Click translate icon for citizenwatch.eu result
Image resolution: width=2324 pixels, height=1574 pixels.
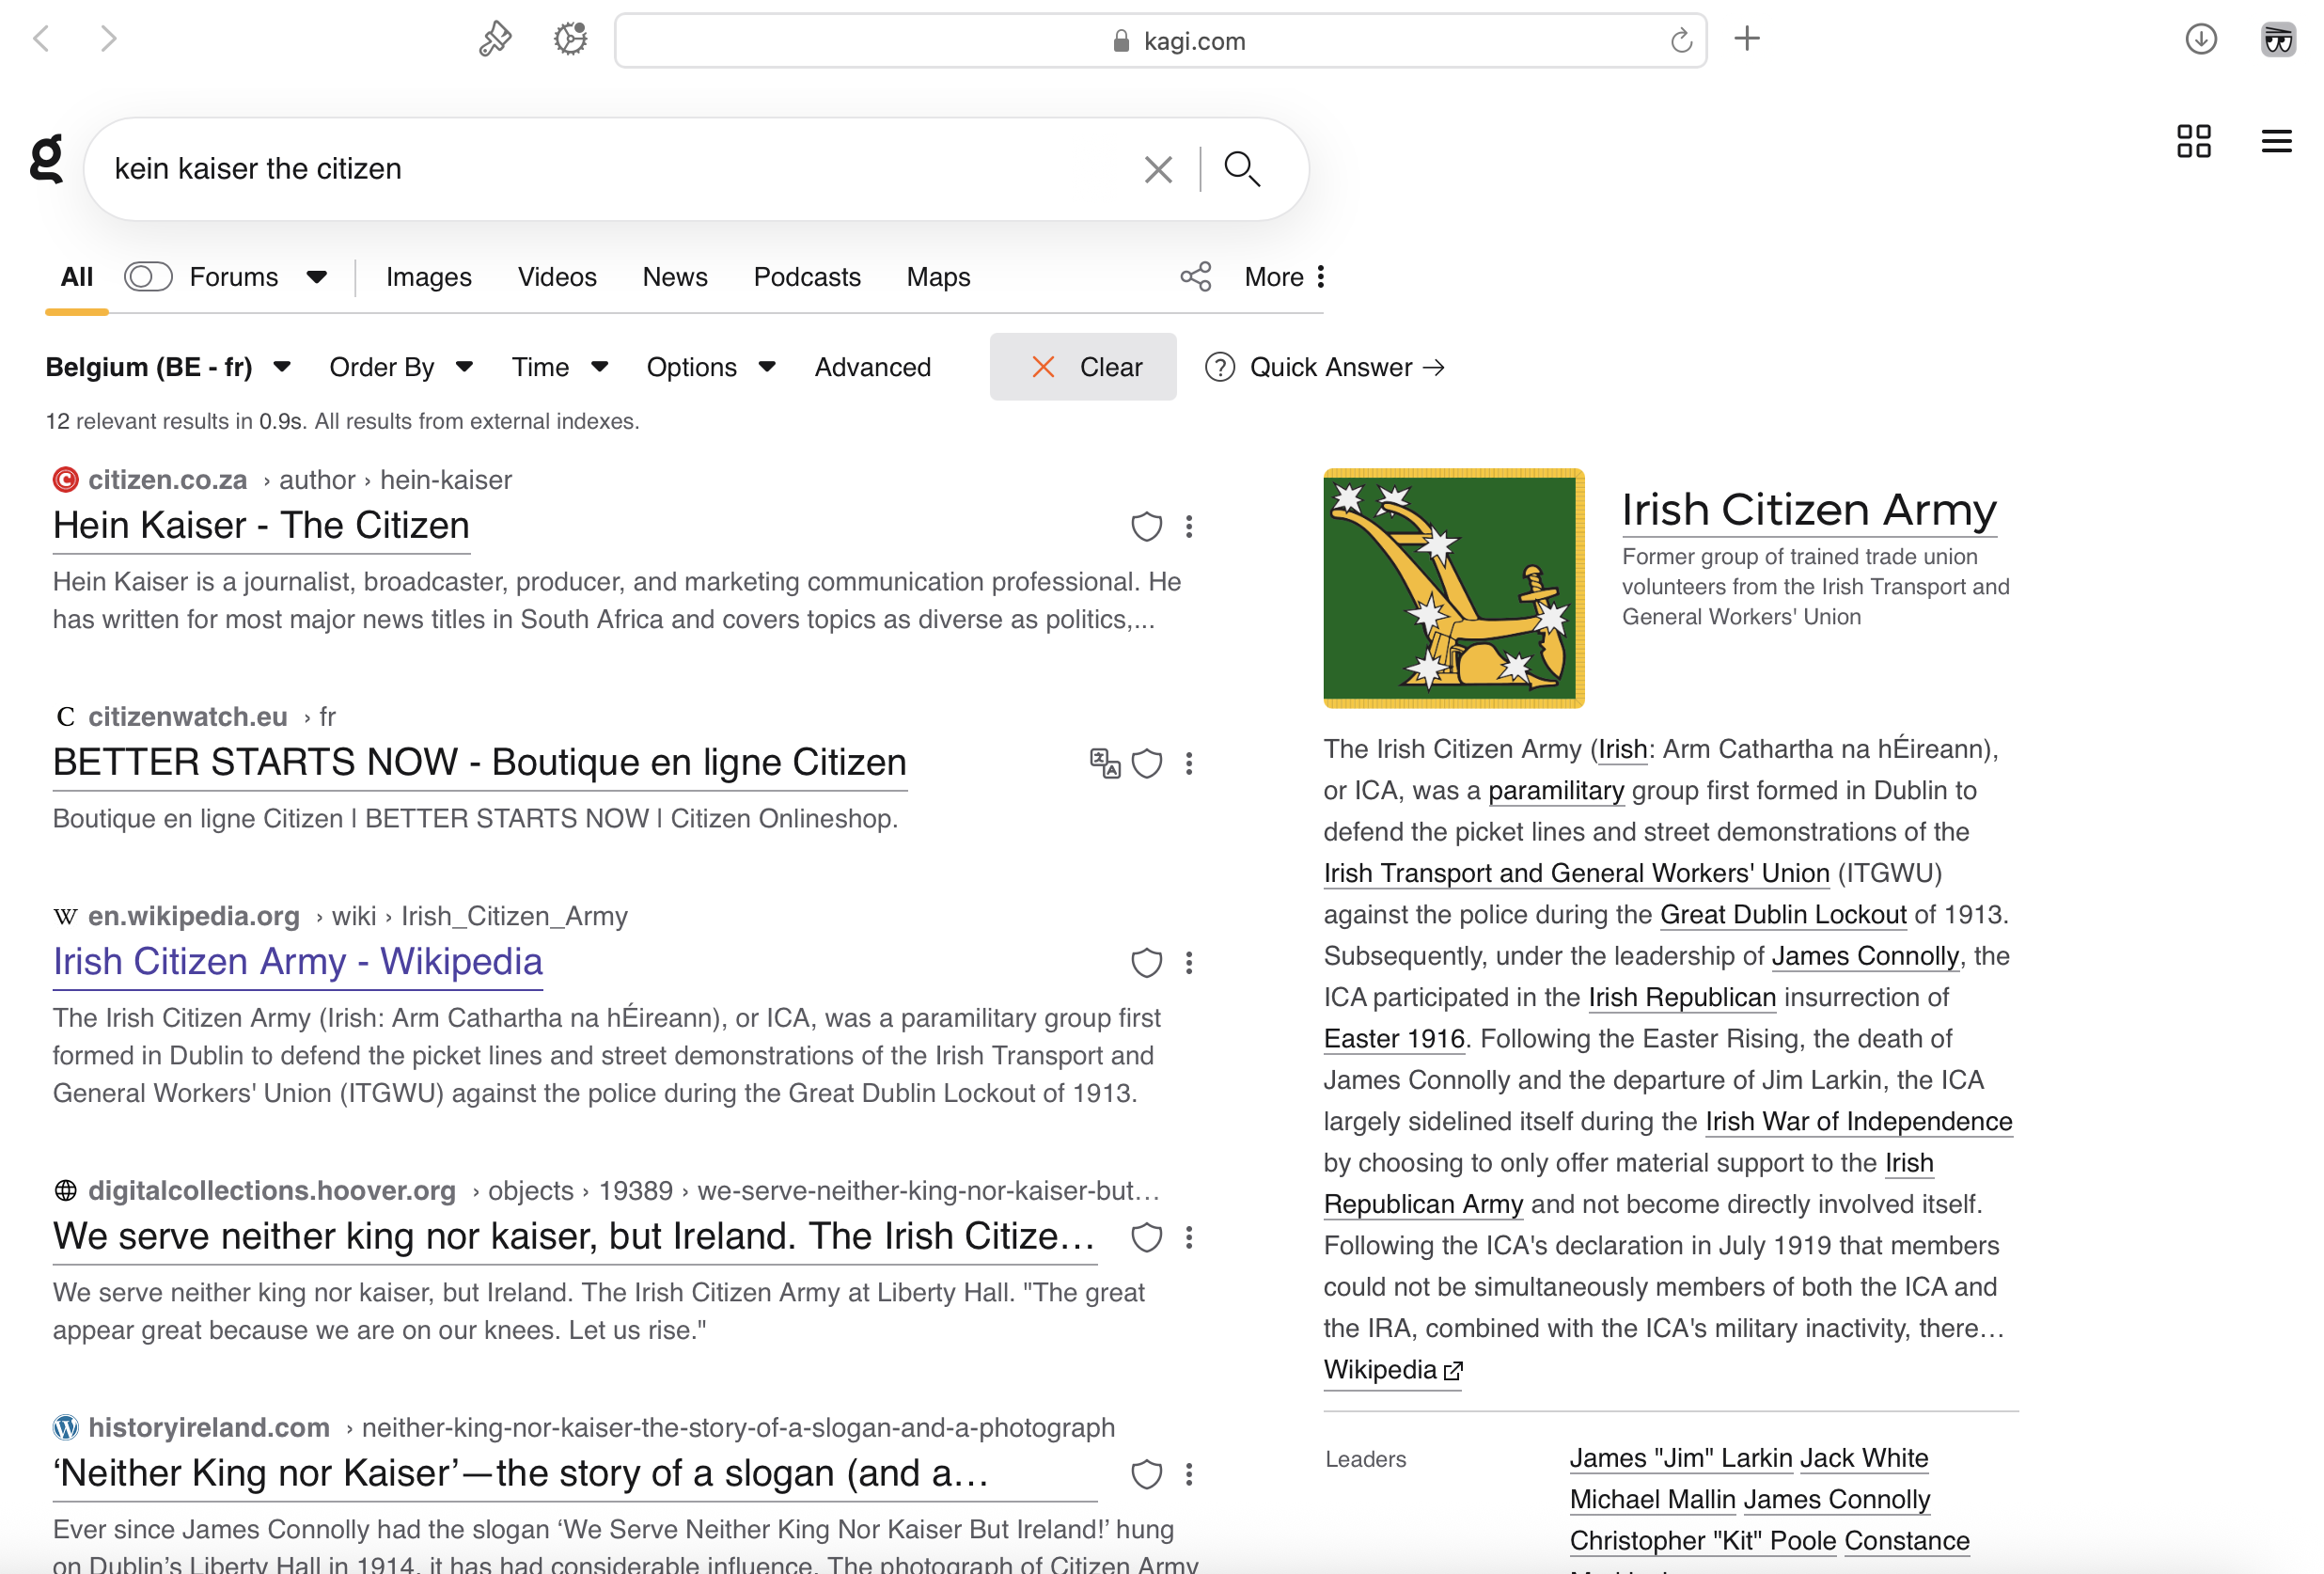1104,763
